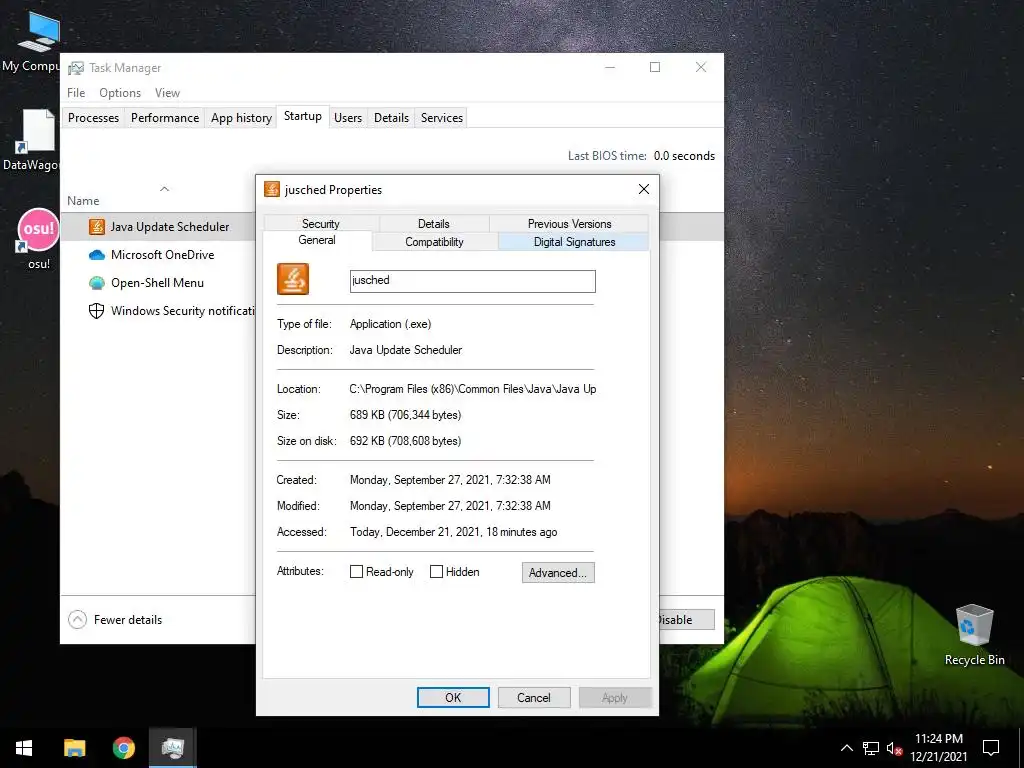This screenshot has height=768, width=1024.
Task: Toggle the Read-only attribute checkbox
Action: (x=357, y=572)
